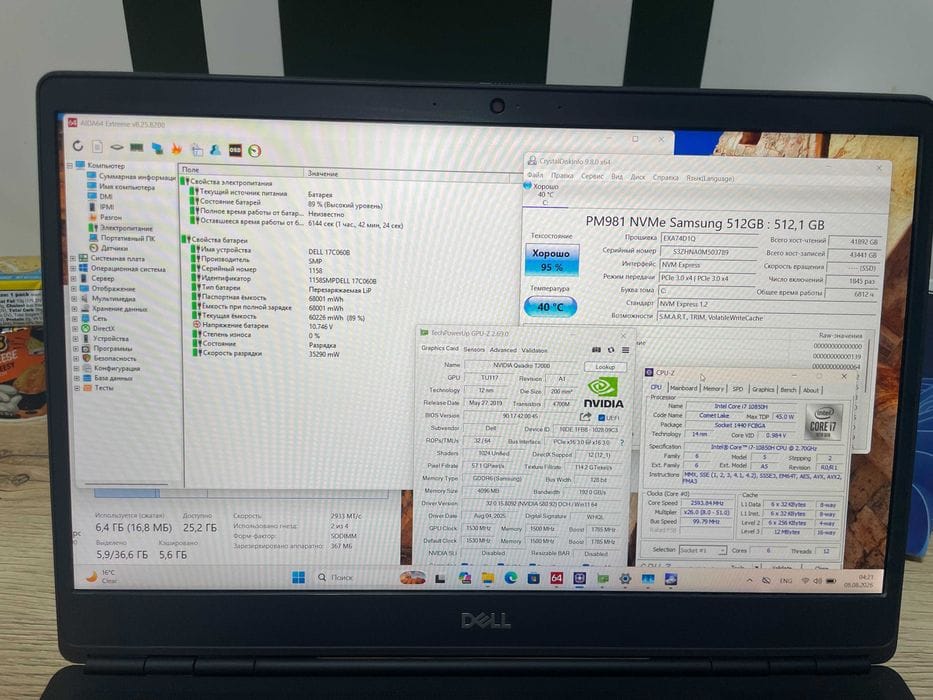Click the AIDA64 memory benchmark chip icon
The width and height of the screenshot is (933, 700).
(x=137, y=148)
